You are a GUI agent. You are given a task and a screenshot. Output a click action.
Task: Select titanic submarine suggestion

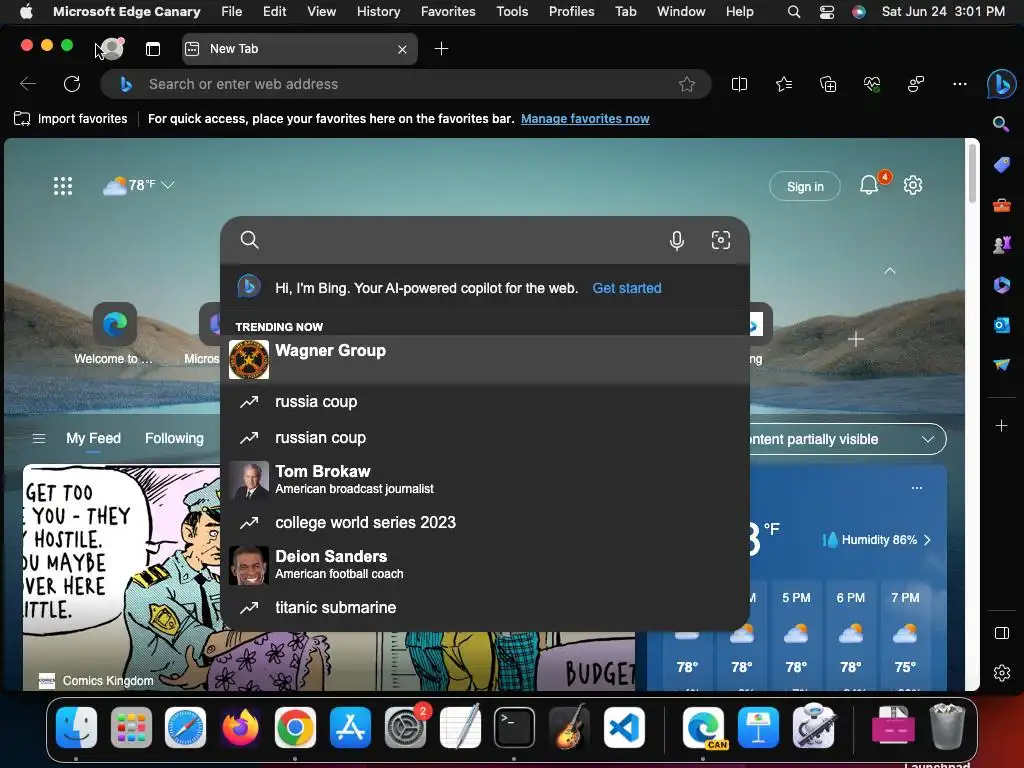(x=485, y=607)
